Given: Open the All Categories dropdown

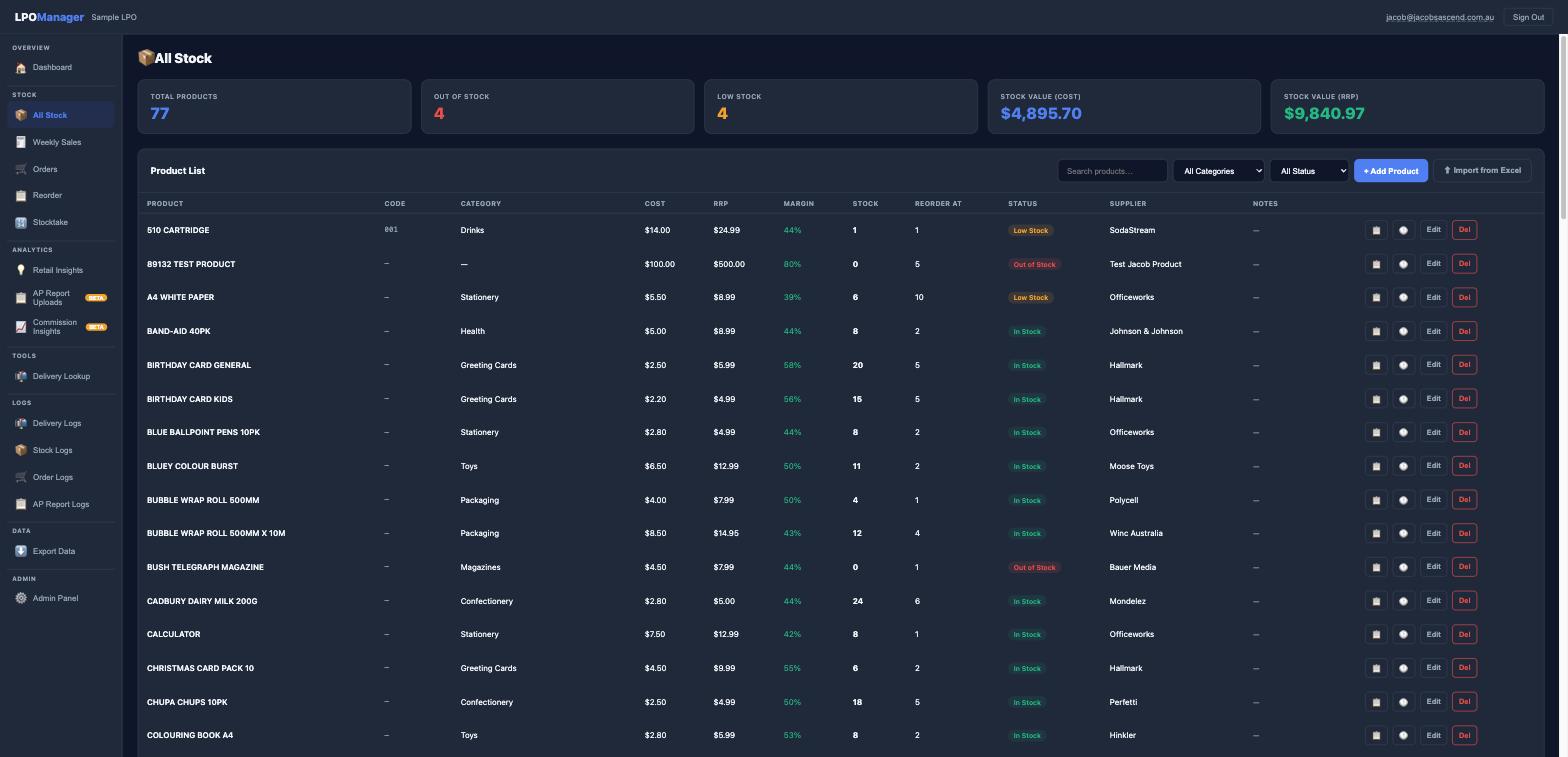Looking at the screenshot, I should 1218,171.
